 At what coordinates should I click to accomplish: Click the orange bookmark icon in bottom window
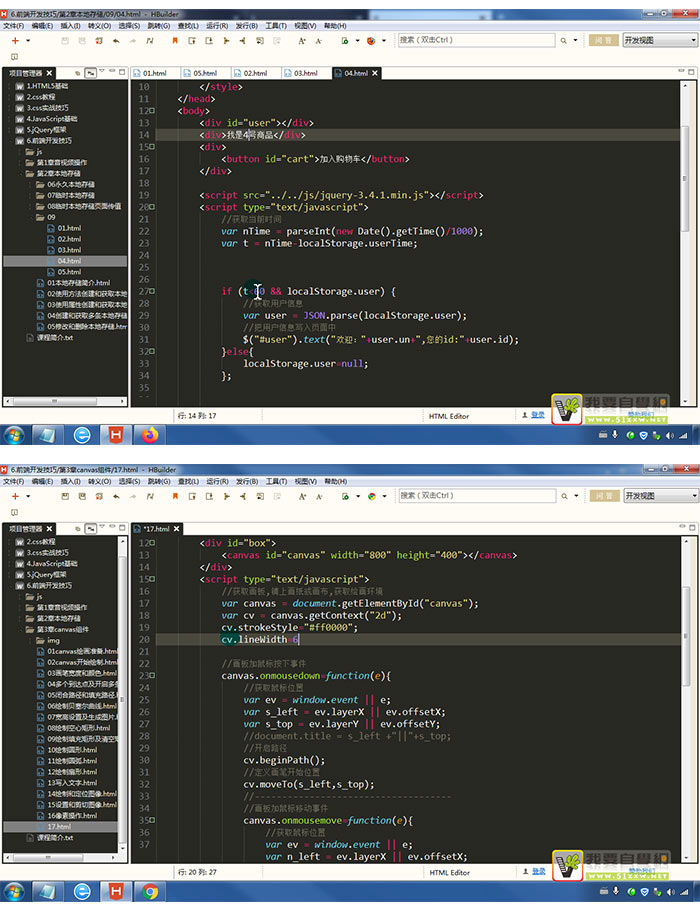pyautogui.click(x=174, y=496)
